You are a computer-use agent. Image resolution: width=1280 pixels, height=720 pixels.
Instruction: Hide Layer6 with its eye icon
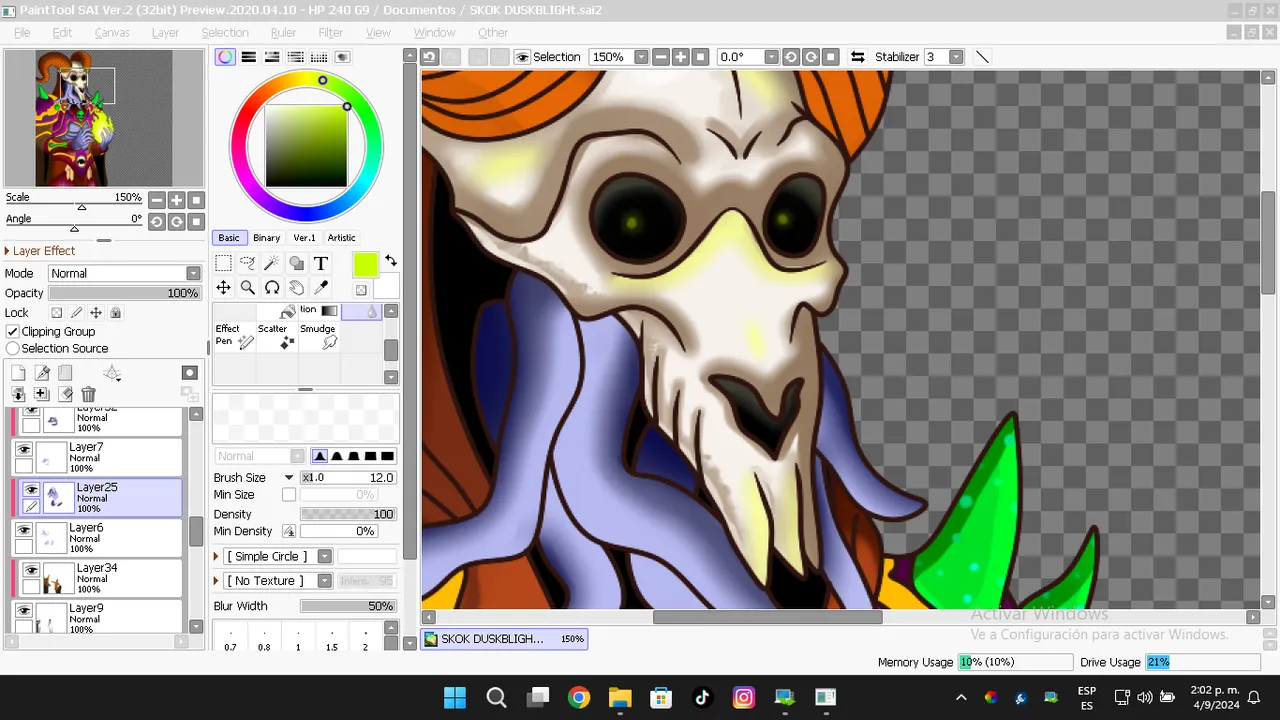click(24, 530)
